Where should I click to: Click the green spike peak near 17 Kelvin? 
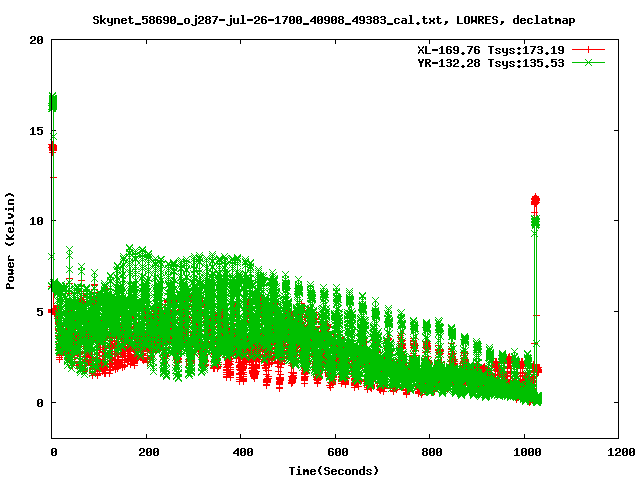53,102
